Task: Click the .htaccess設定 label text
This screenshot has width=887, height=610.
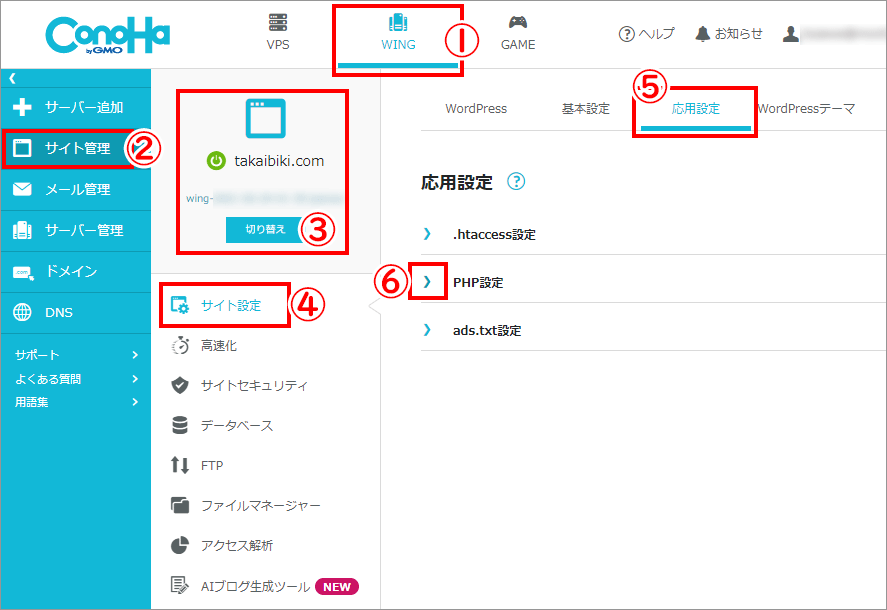Action: (494, 234)
